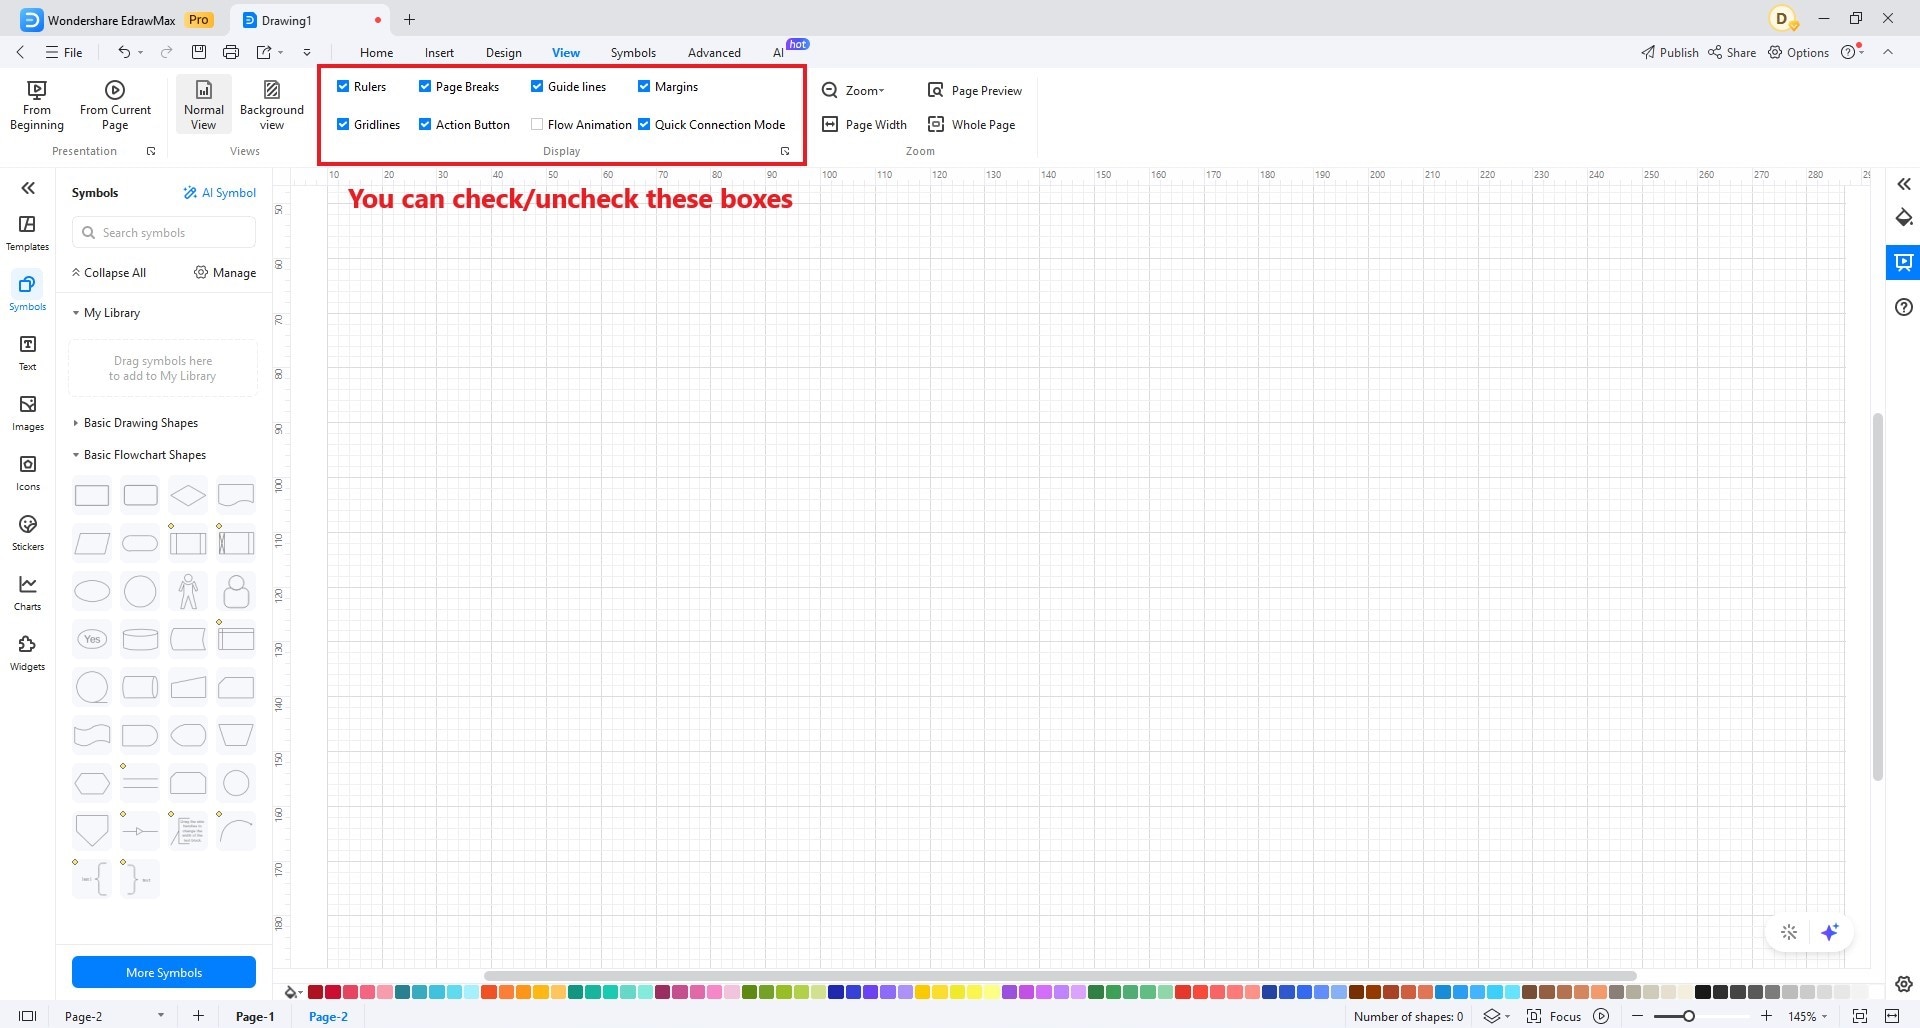Click Collapse All in symbols panel
Viewport: 1920px width, 1028px height.
point(109,272)
